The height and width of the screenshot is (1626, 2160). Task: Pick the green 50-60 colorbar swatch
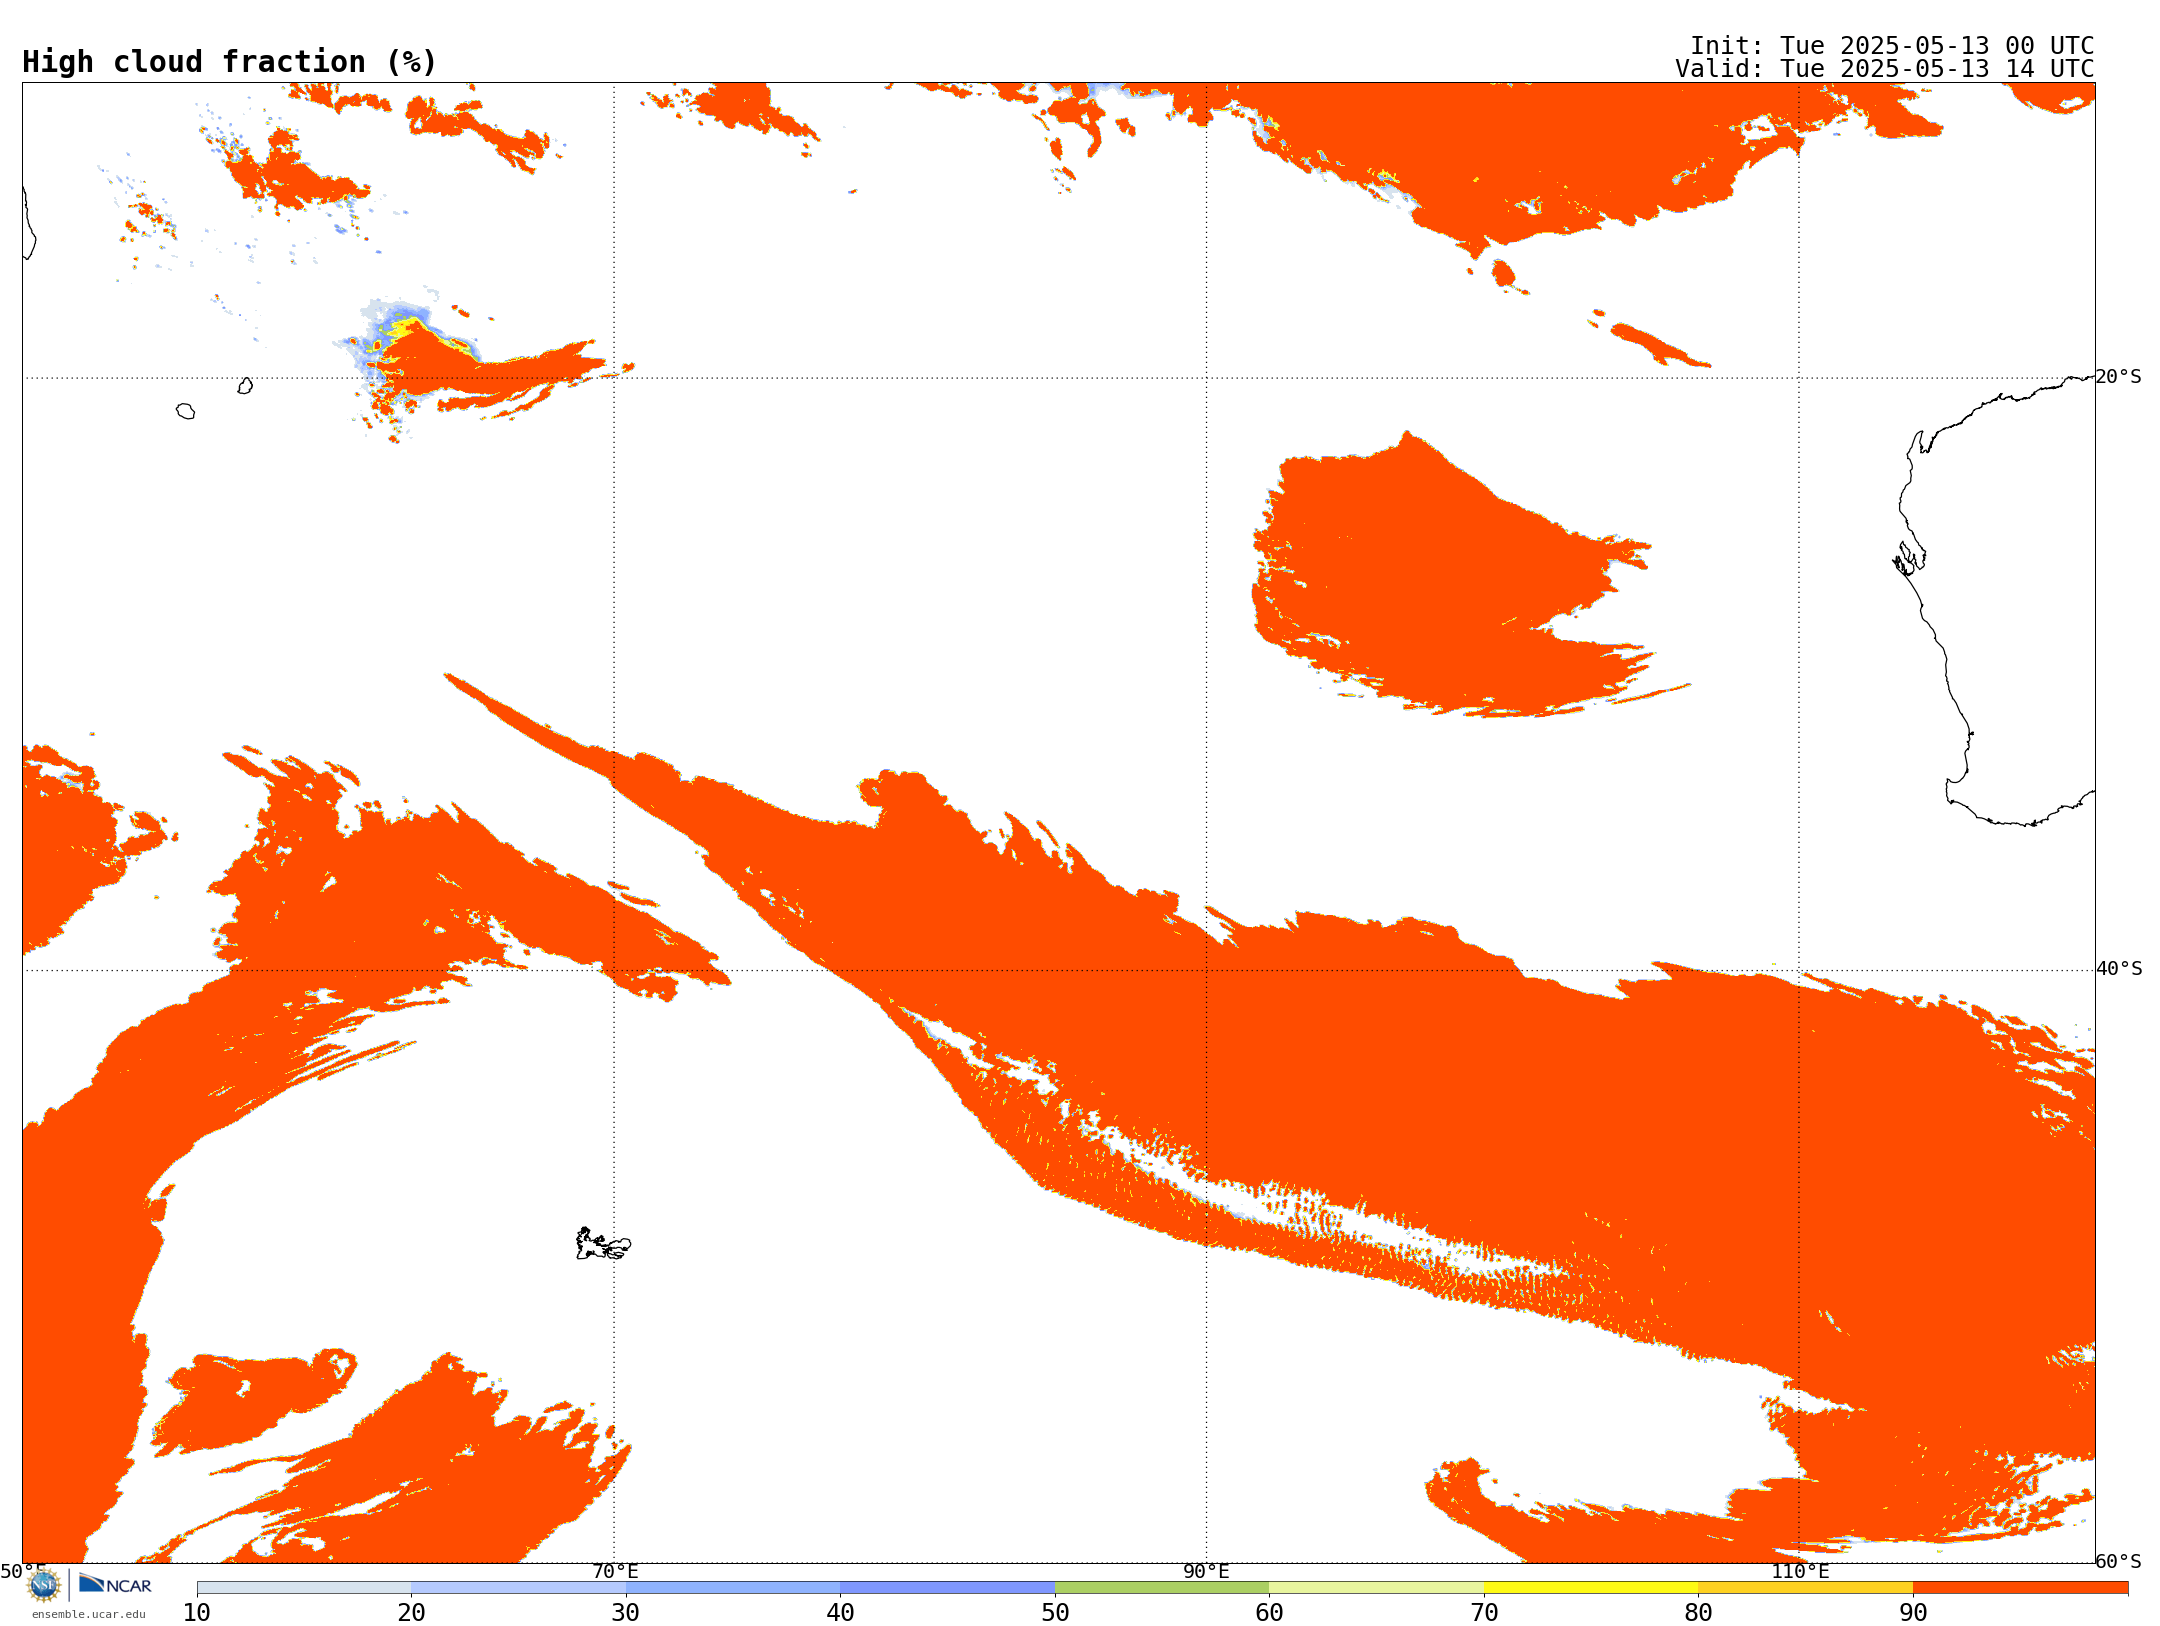[x=1162, y=1588]
